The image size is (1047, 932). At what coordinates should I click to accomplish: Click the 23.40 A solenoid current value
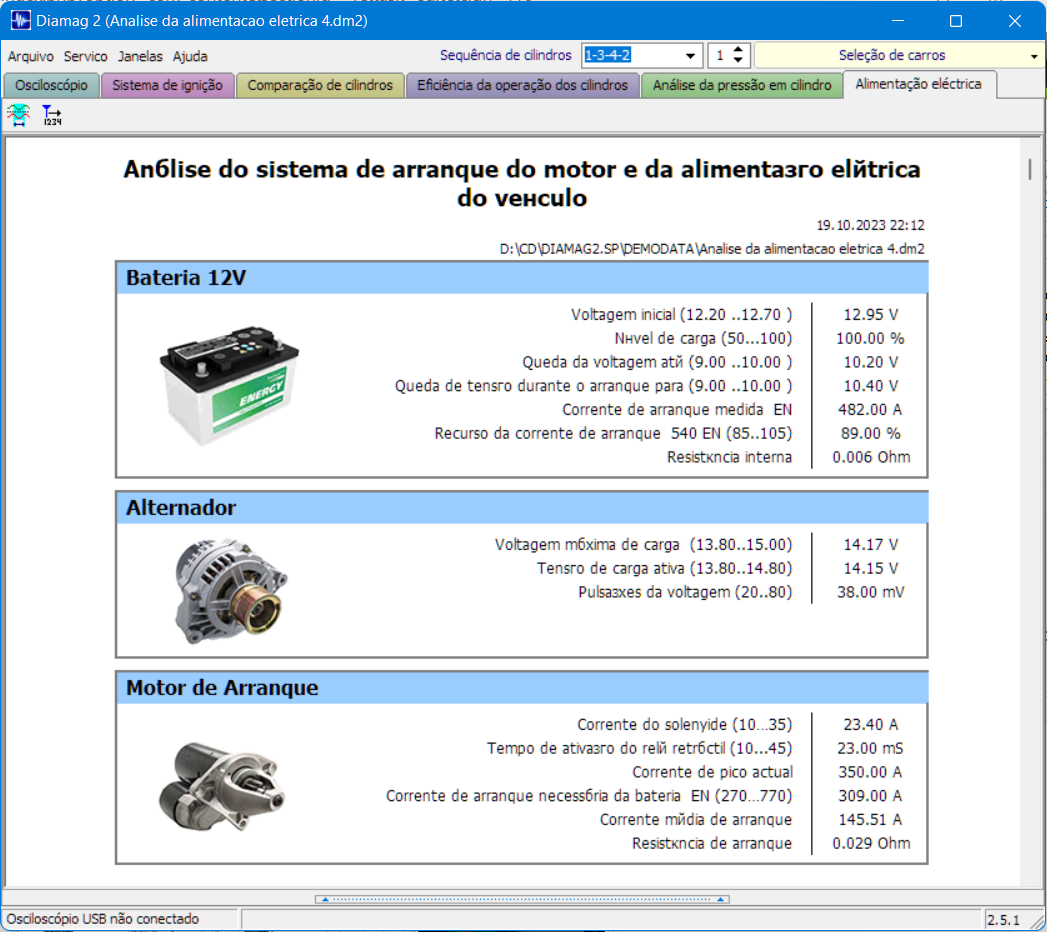coord(871,724)
